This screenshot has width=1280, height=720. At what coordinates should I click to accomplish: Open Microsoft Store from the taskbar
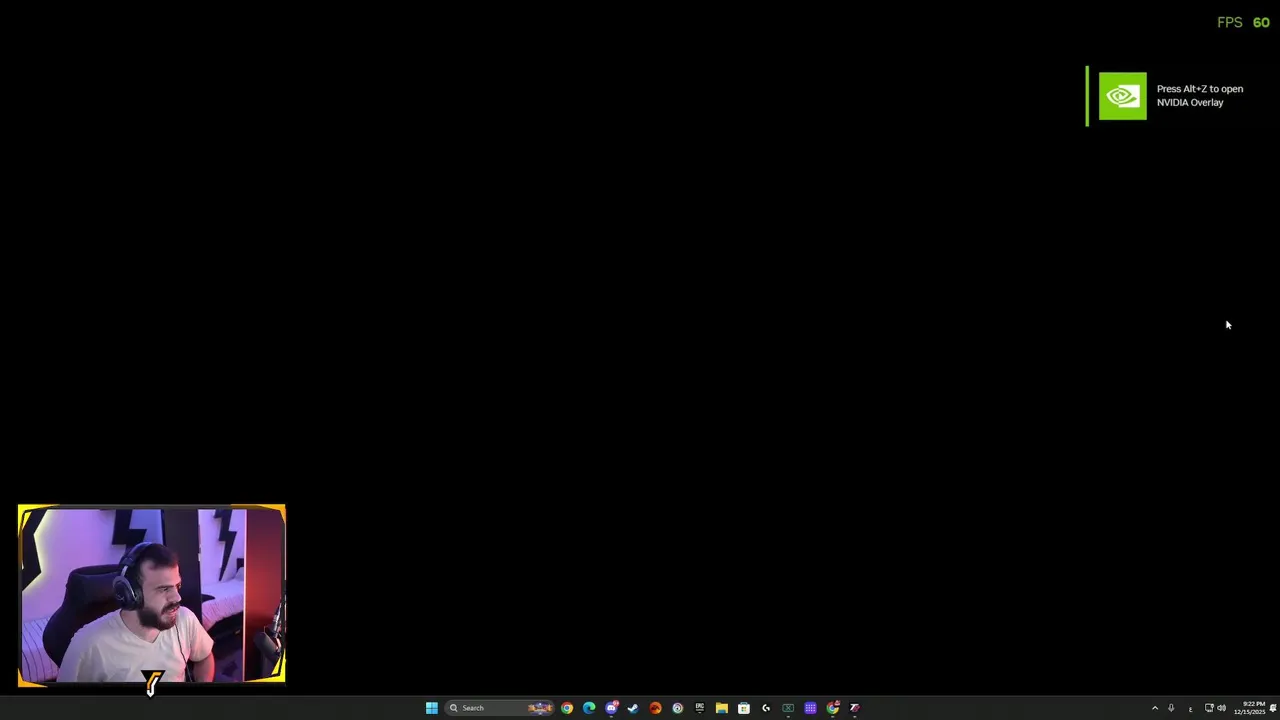[744, 708]
